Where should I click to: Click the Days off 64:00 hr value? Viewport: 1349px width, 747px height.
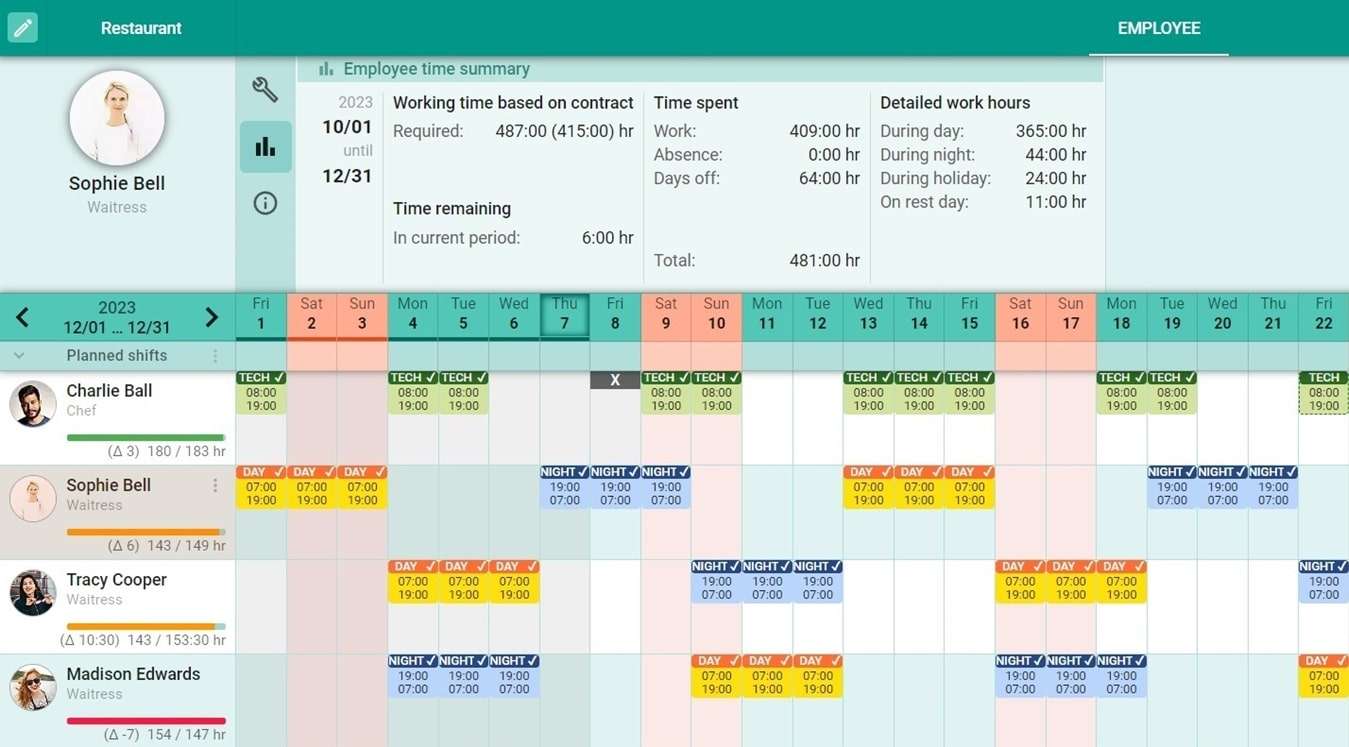830,179
